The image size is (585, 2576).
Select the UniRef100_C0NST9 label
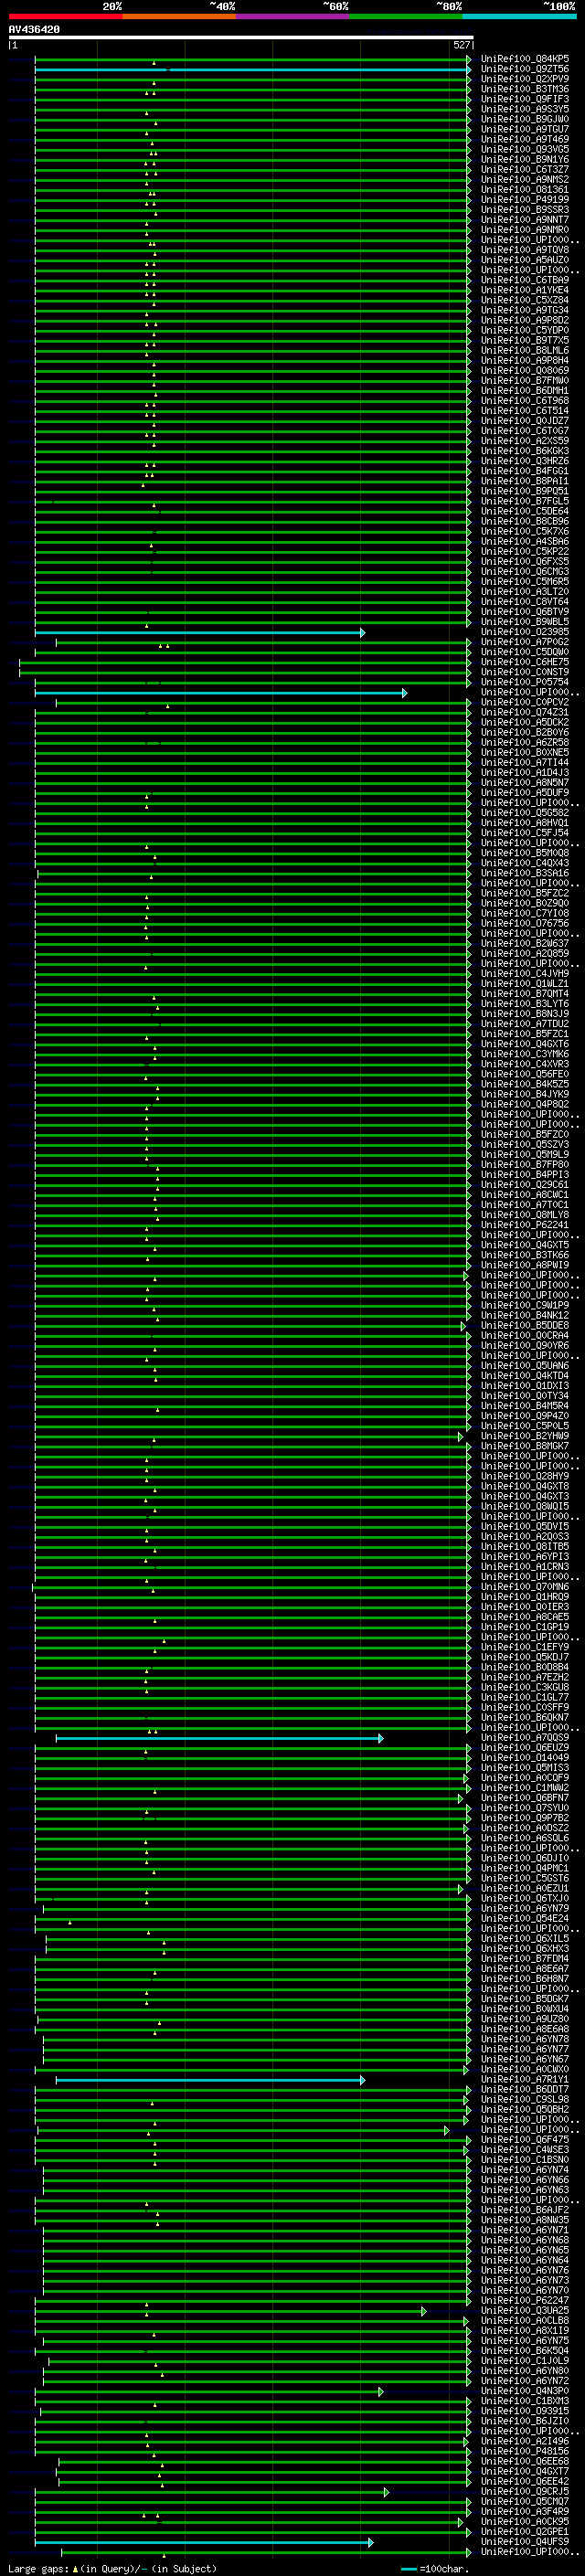pos(525,672)
